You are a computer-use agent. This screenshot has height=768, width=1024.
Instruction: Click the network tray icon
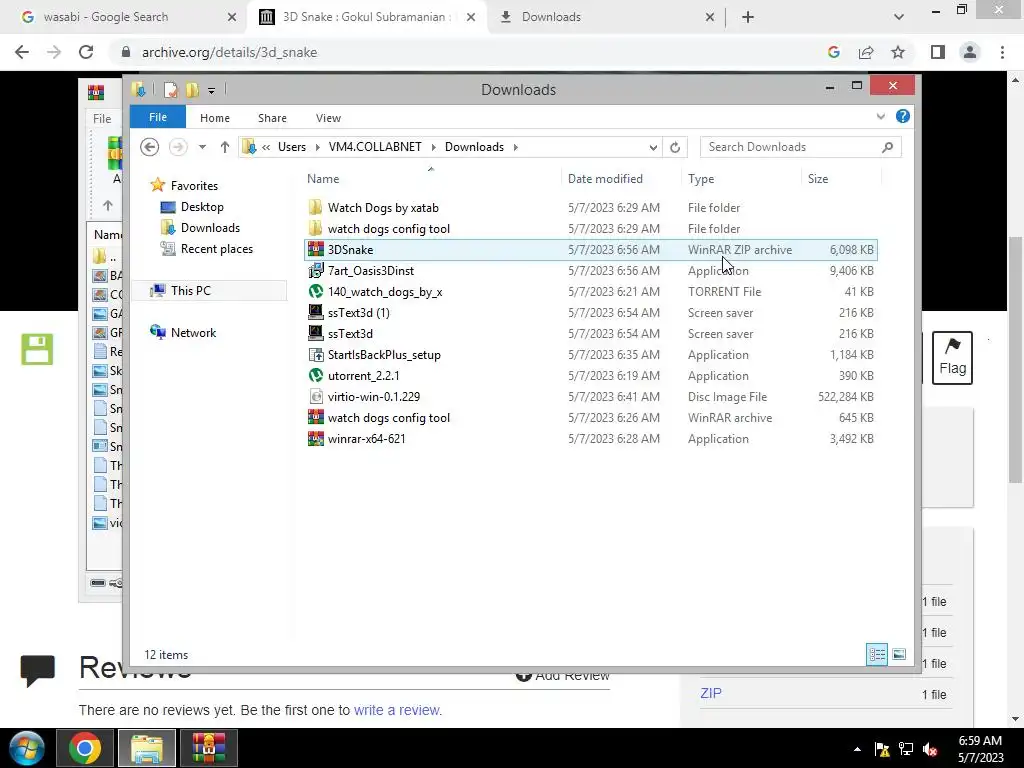click(906, 749)
